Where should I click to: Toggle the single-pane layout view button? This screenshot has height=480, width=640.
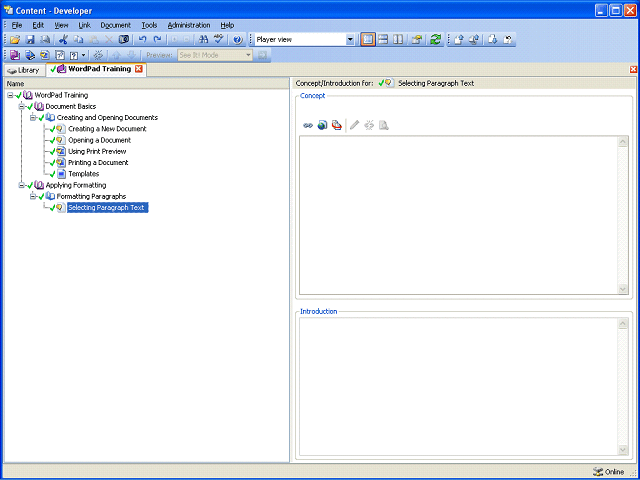[368, 40]
